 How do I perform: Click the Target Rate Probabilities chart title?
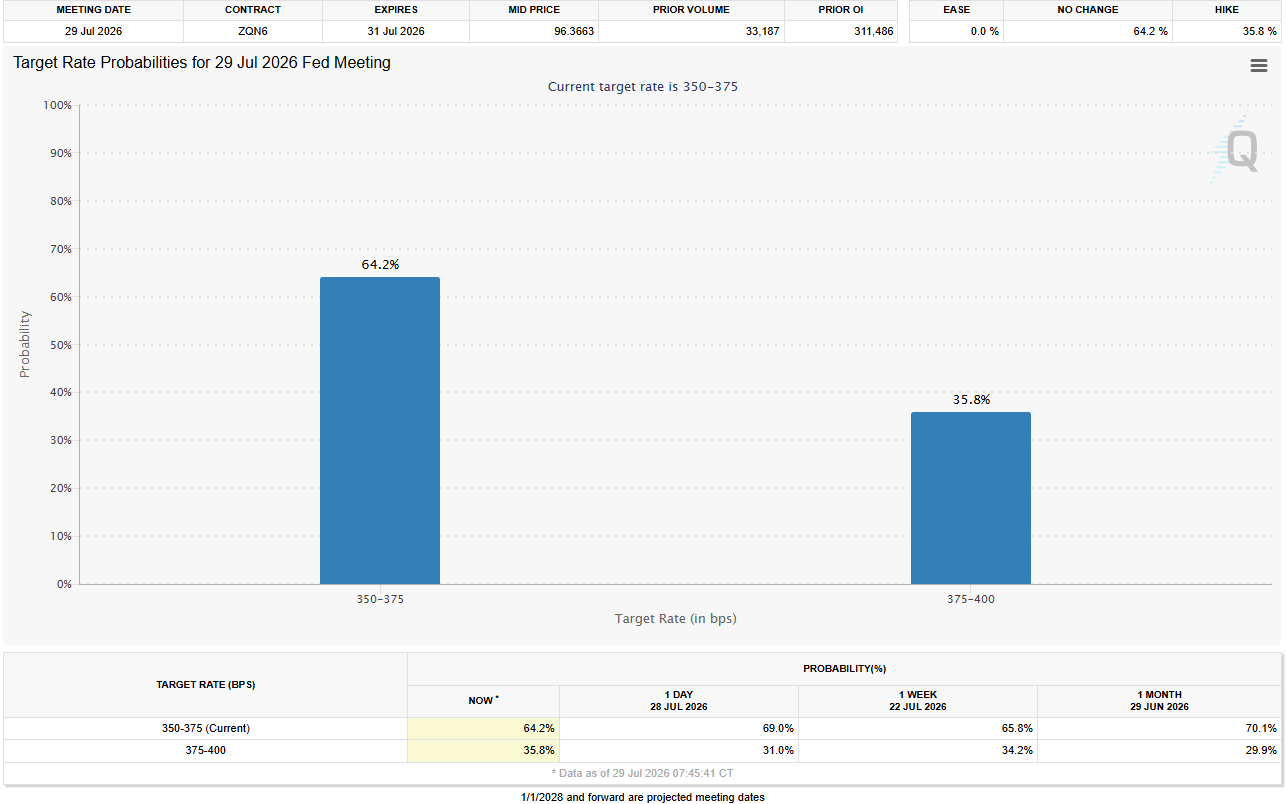tap(202, 63)
